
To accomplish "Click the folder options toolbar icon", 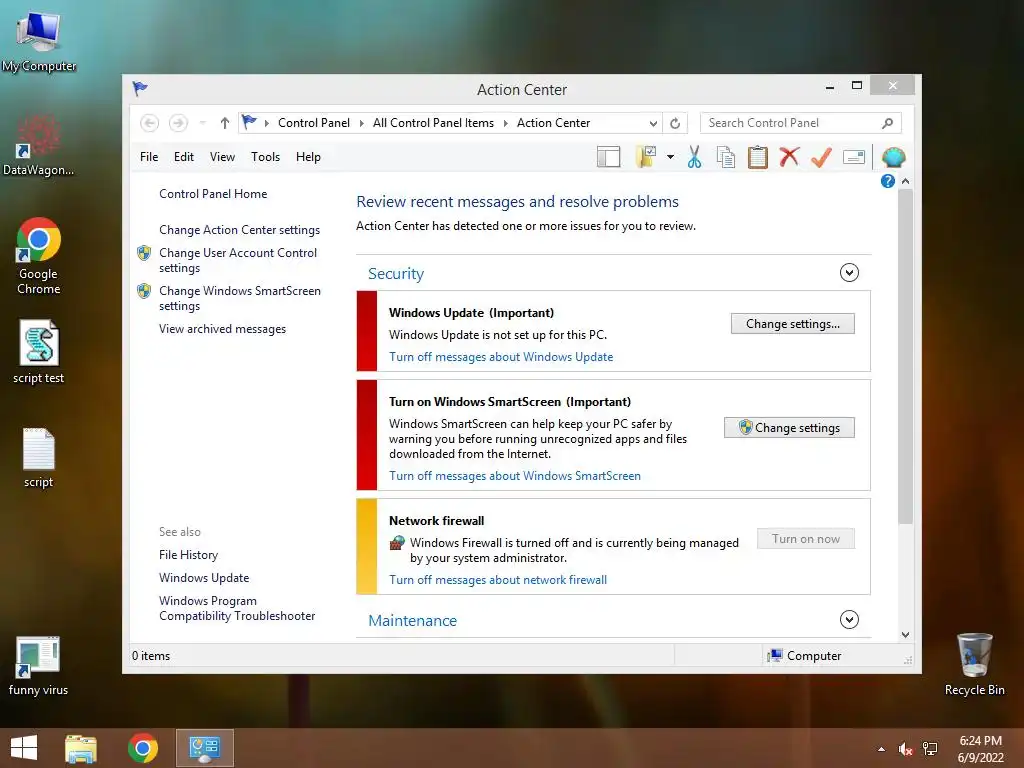I will [x=645, y=157].
